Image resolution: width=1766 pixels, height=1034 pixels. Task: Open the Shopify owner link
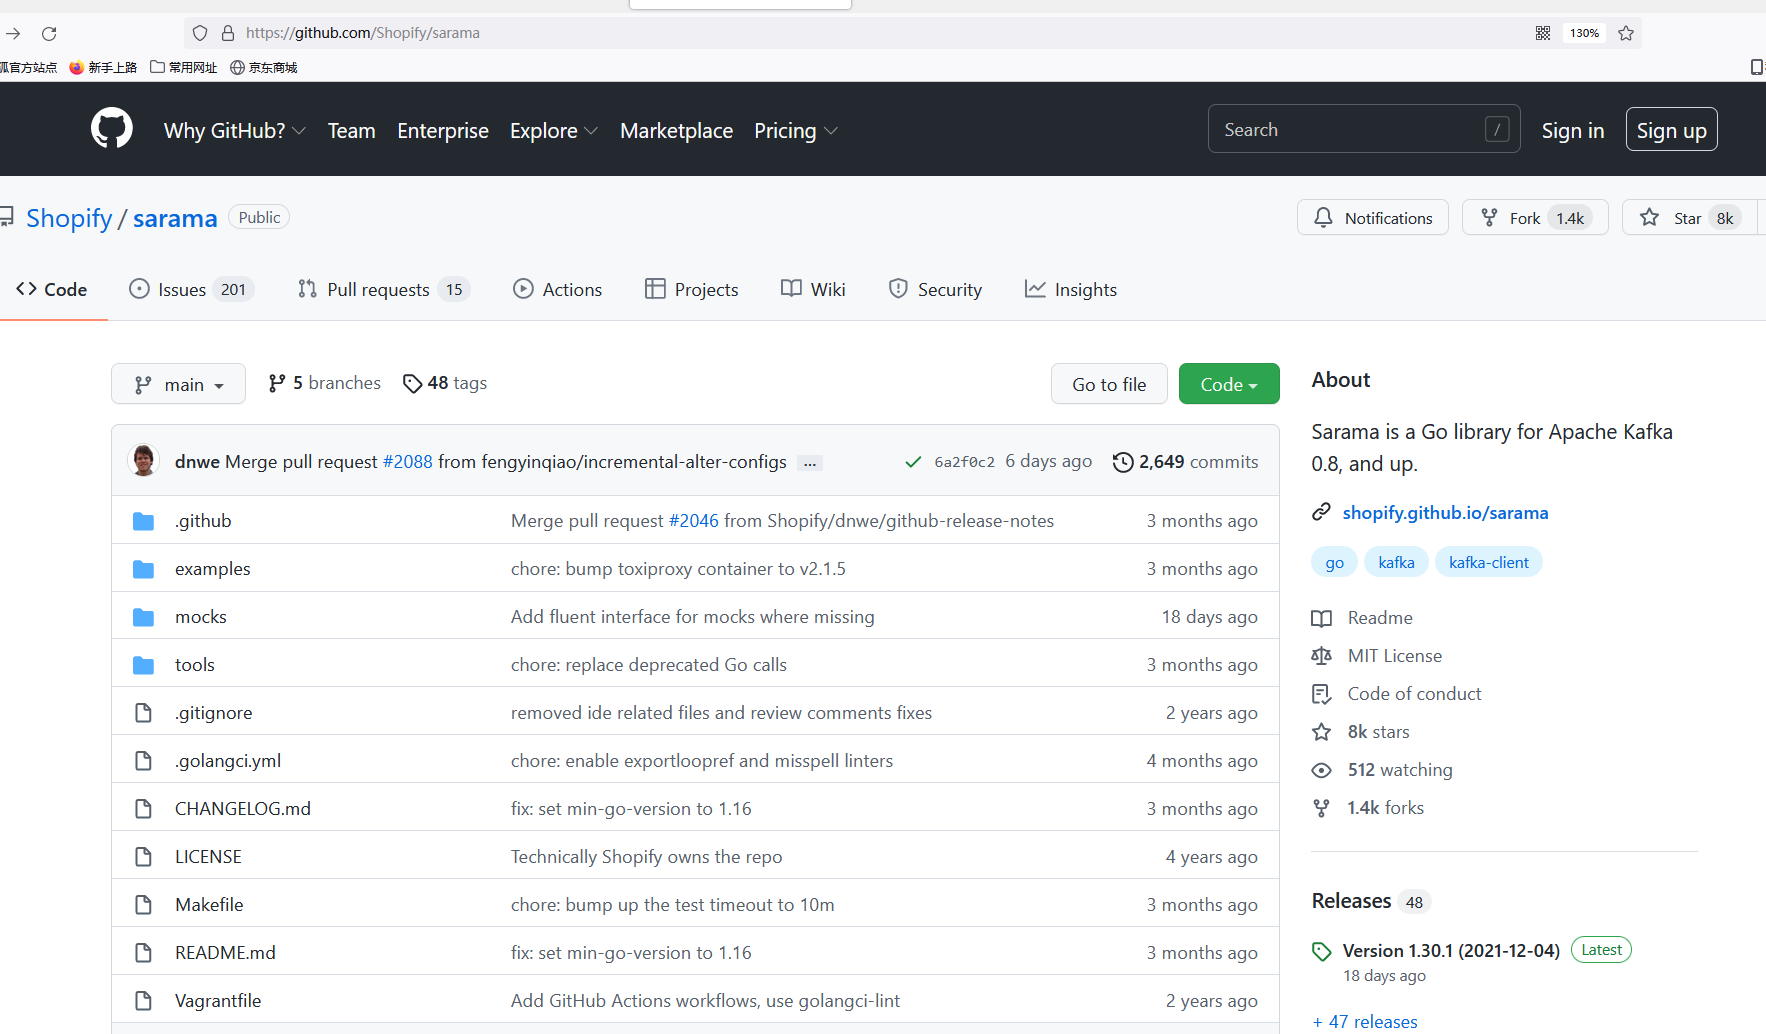69,218
